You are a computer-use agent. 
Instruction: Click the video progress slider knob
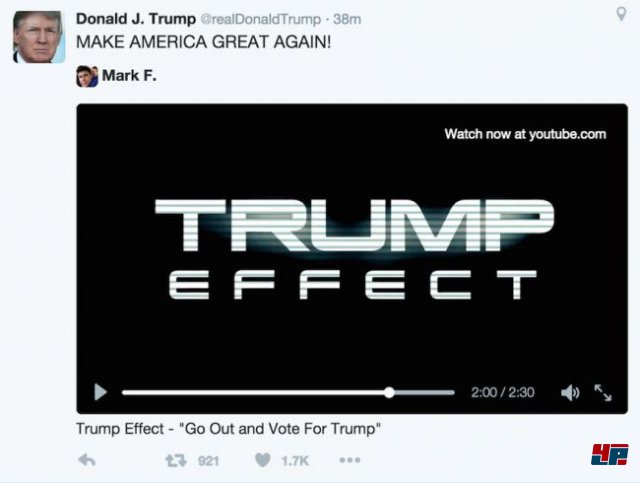pos(389,392)
